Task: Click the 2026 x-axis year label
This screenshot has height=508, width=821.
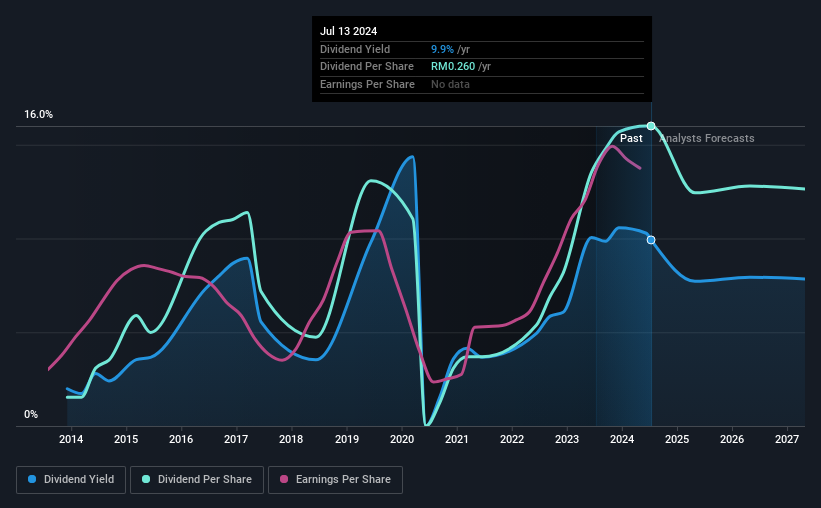Action: (x=732, y=439)
